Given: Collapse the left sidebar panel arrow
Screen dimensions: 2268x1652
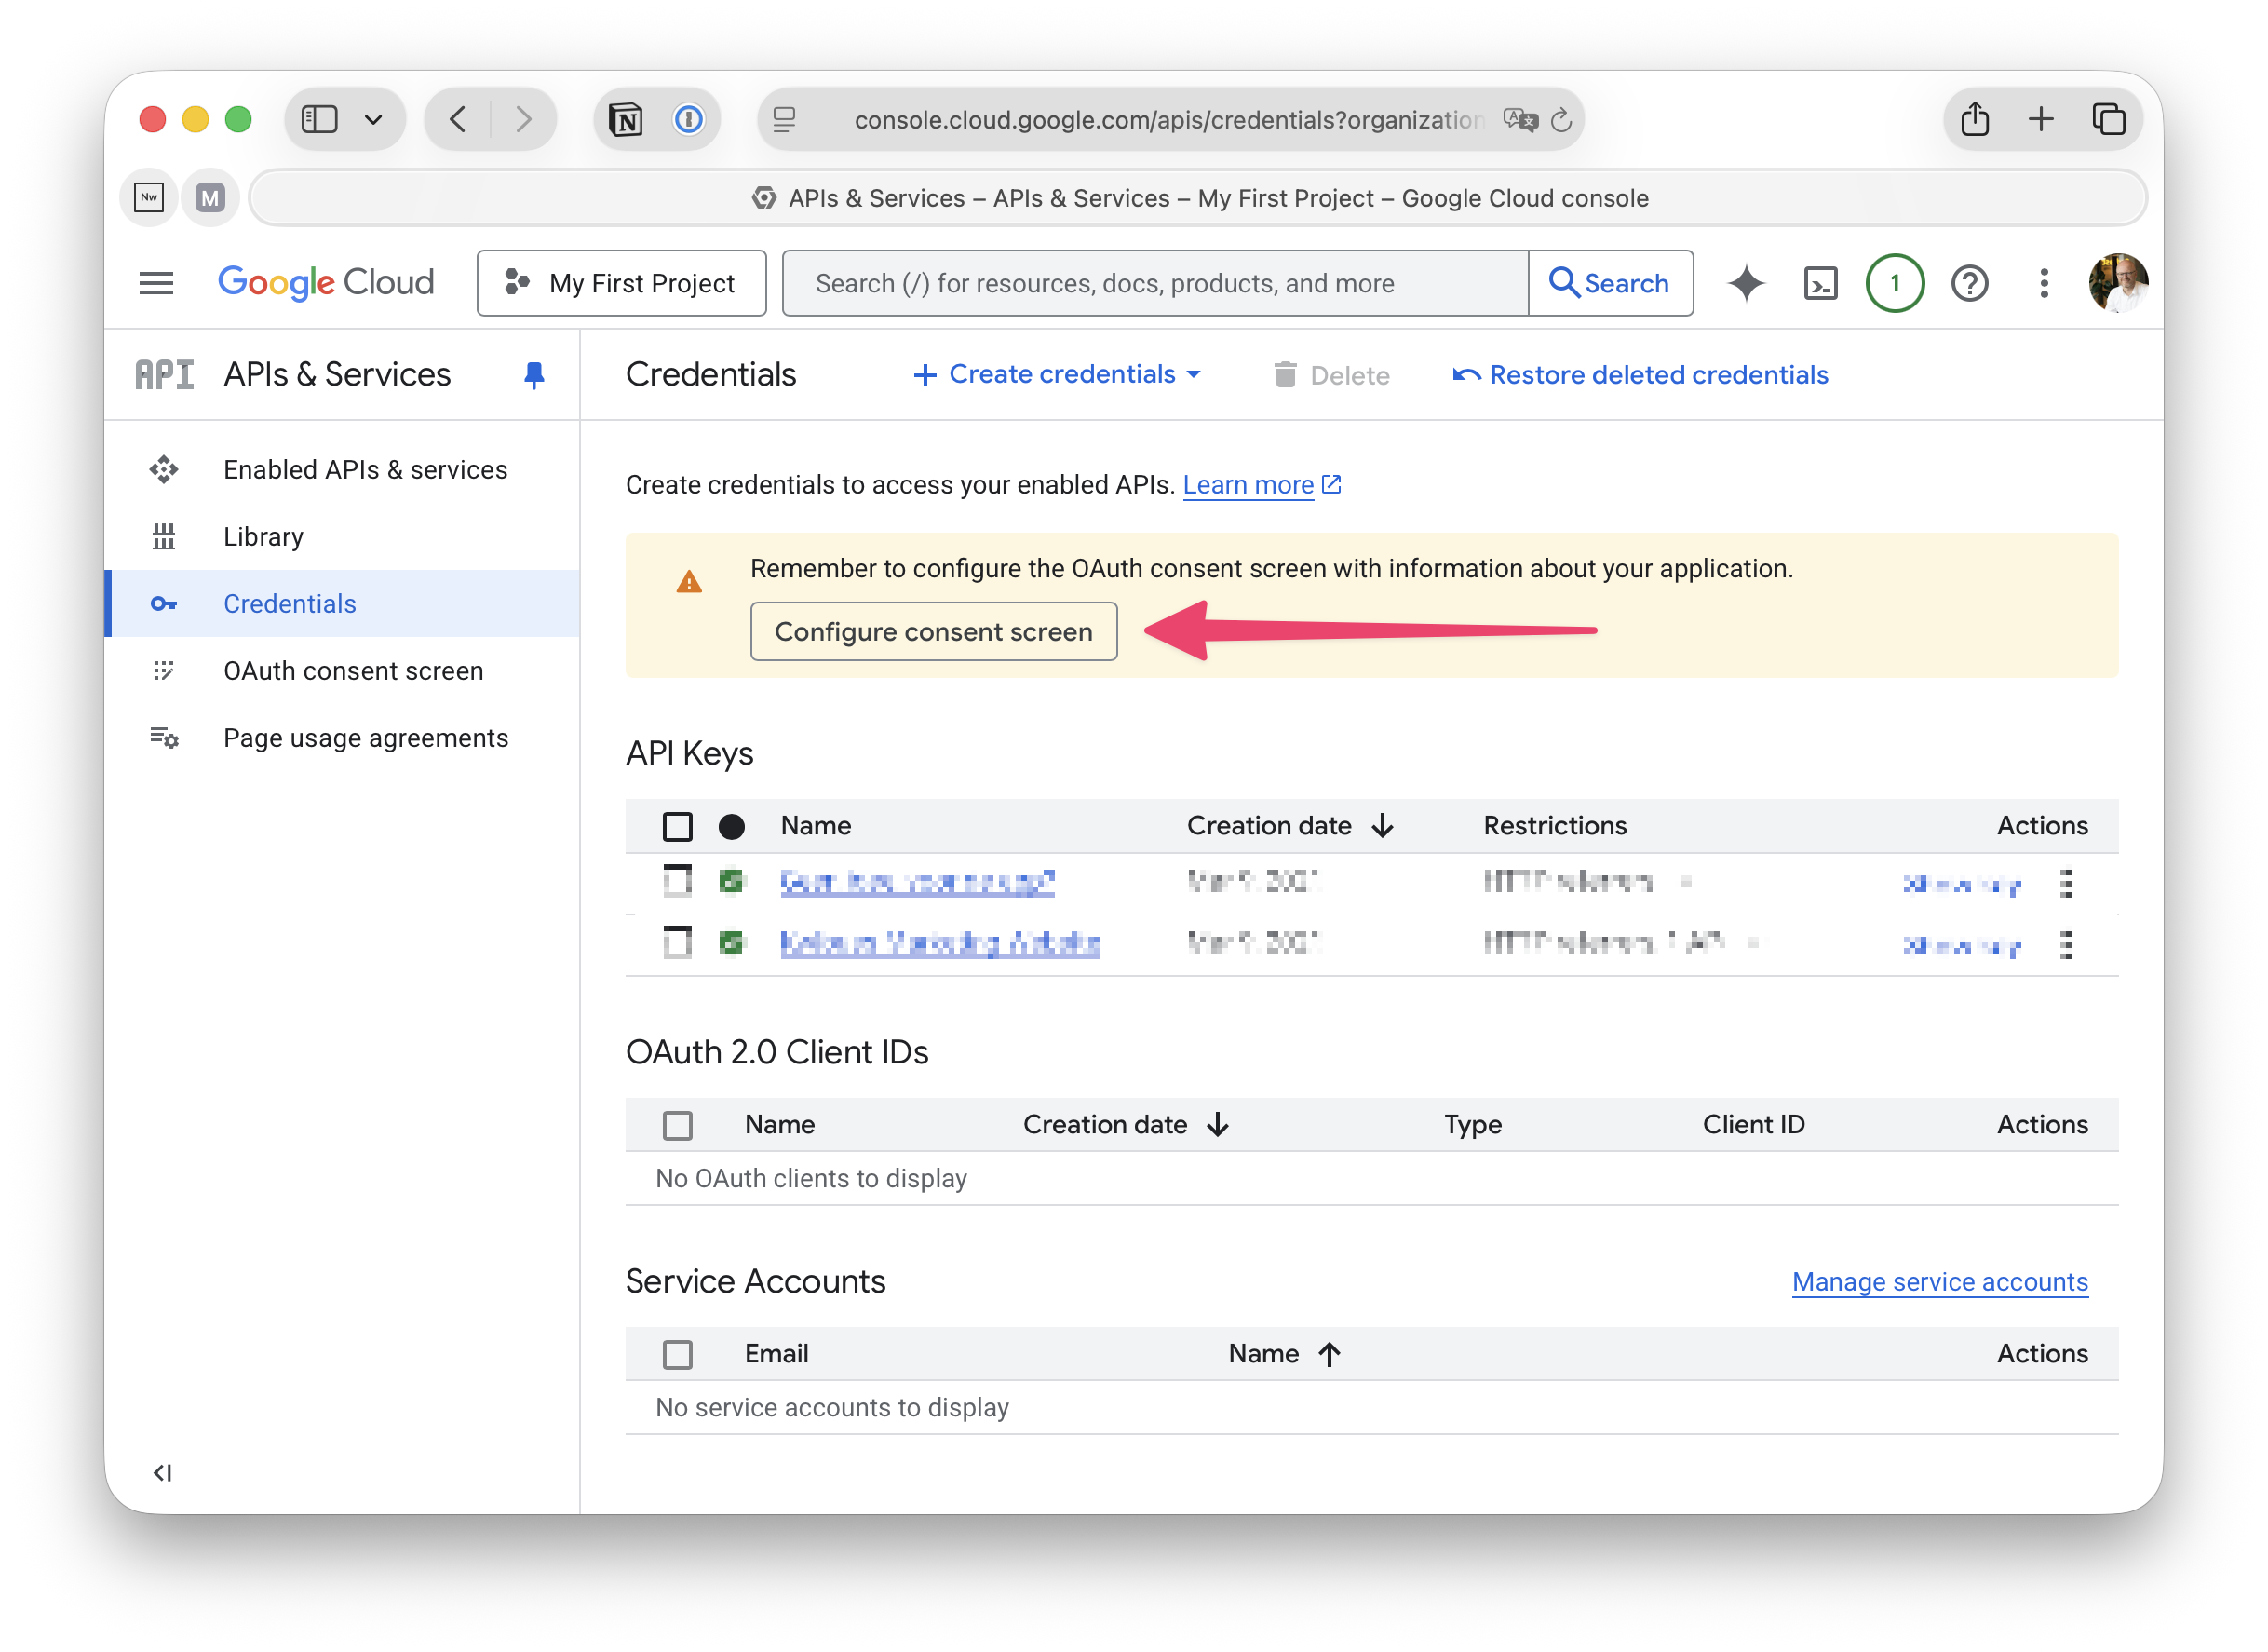Looking at the screenshot, I should [x=162, y=1472].
